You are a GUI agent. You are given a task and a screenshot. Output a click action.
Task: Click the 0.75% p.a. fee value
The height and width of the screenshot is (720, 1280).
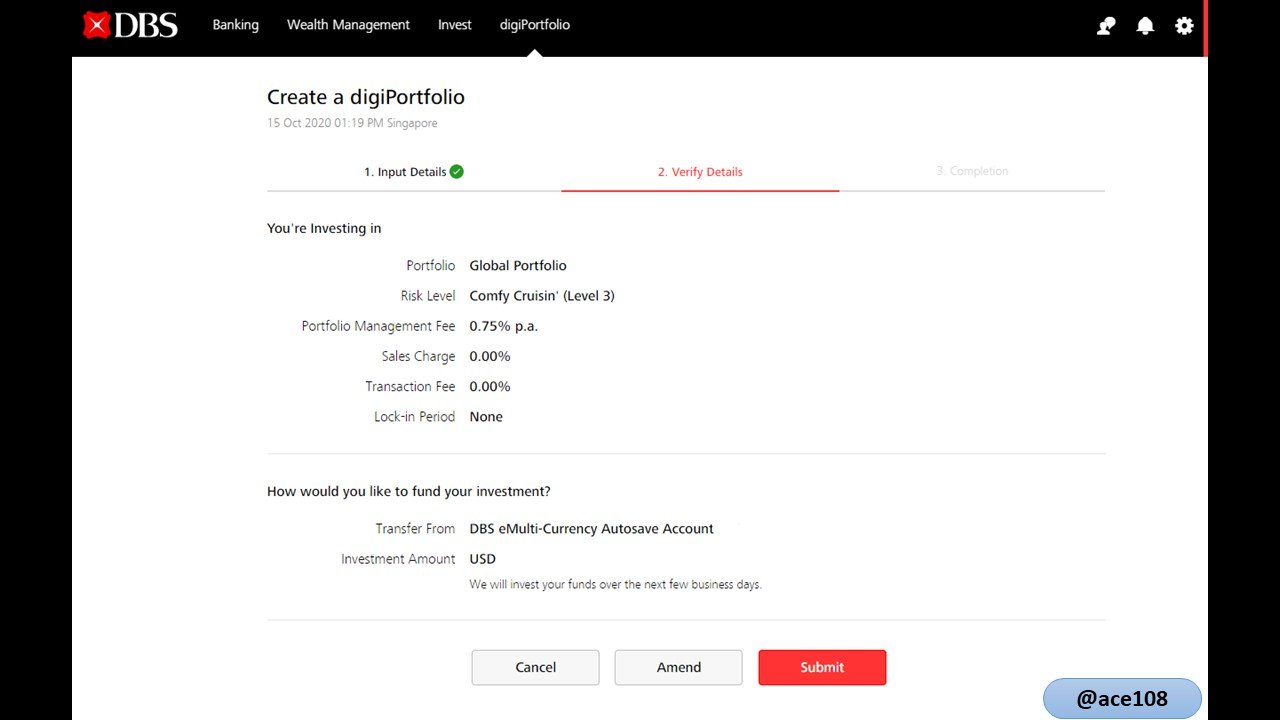click(x=504, y=326)
